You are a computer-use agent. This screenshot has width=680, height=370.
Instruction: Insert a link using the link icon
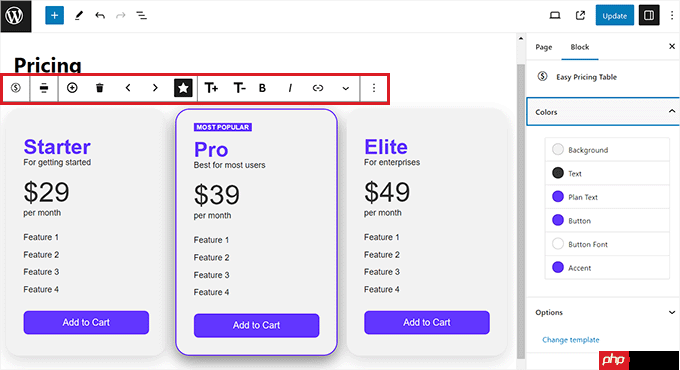point(318,88)
